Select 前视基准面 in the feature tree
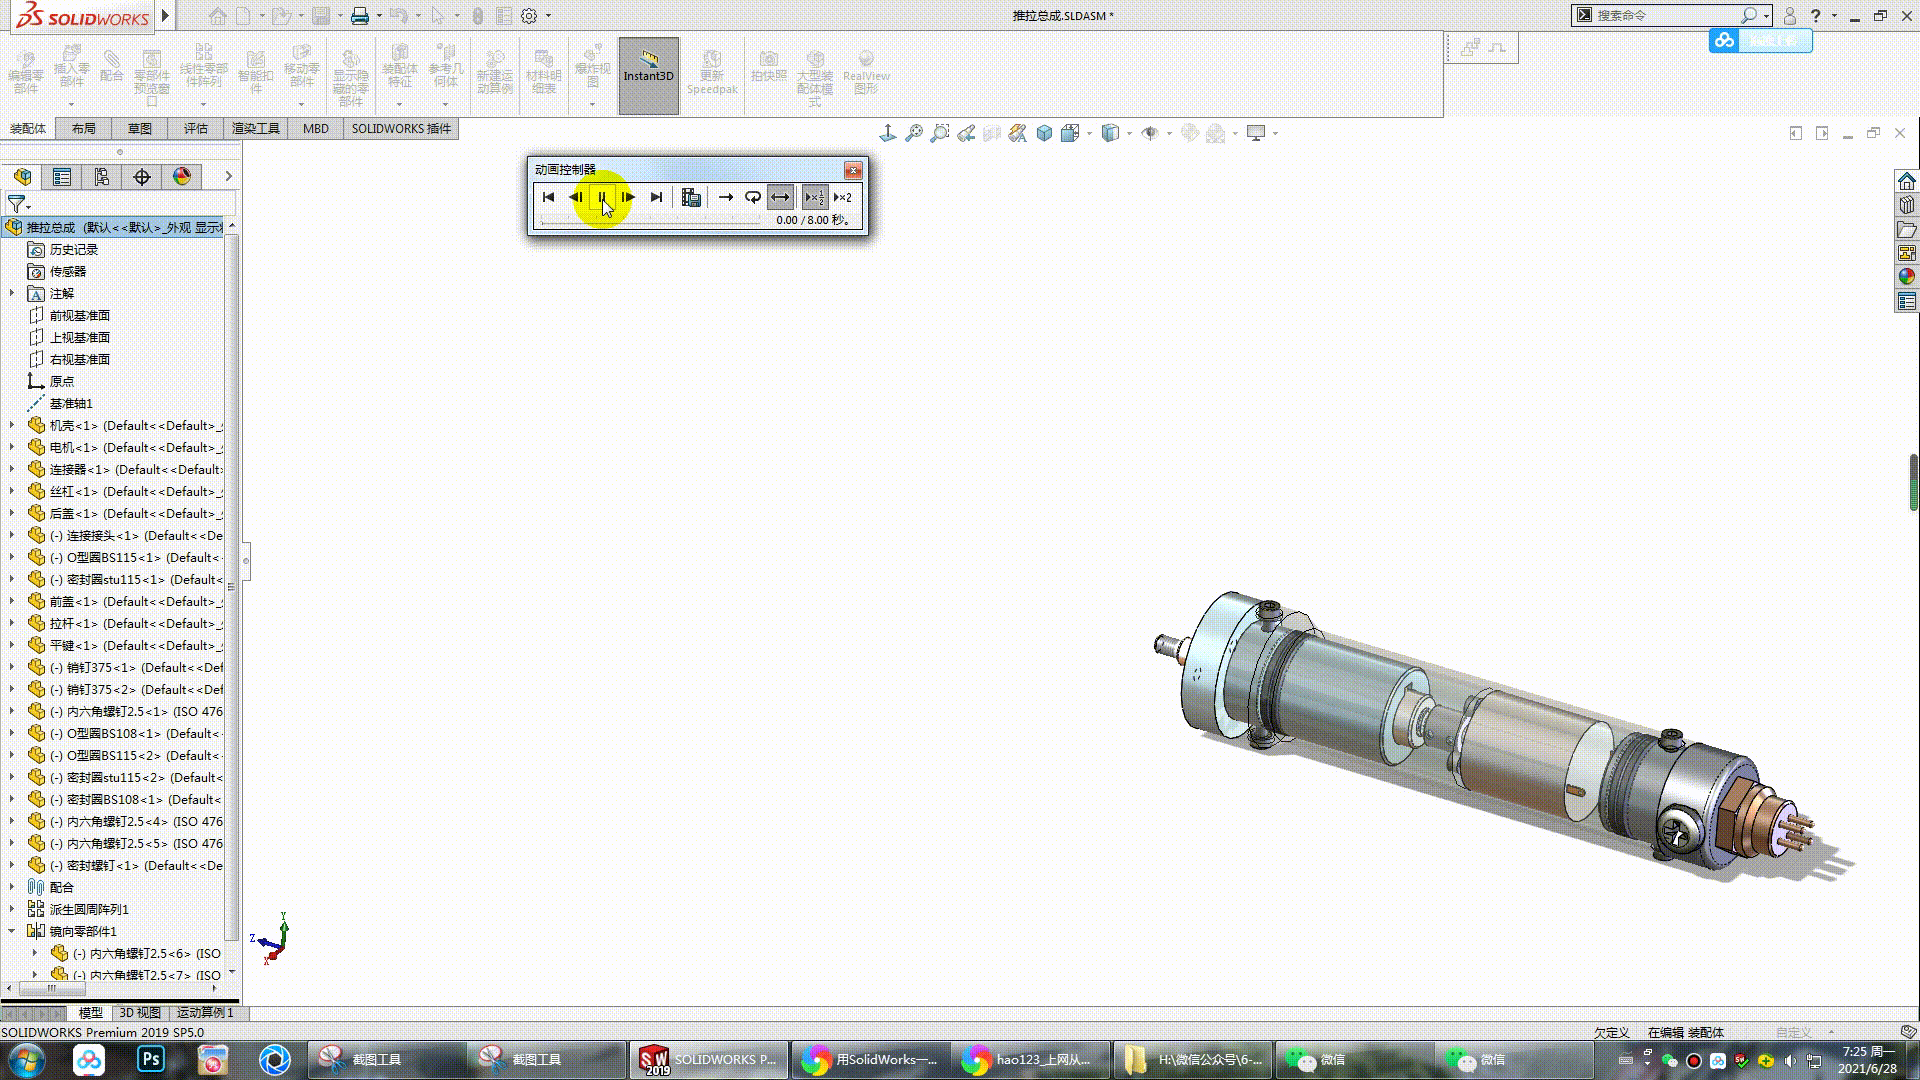This screenshot has height=1080, width=1920. [80, 315]
